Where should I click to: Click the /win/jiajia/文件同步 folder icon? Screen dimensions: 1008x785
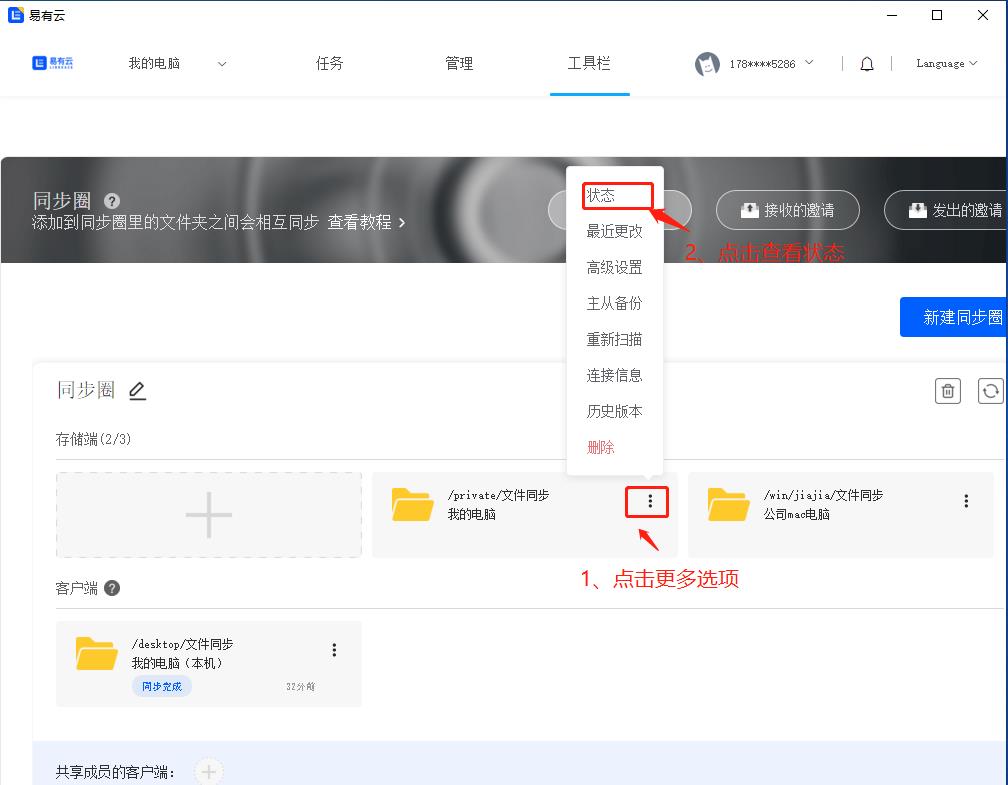tap(728, 505)
